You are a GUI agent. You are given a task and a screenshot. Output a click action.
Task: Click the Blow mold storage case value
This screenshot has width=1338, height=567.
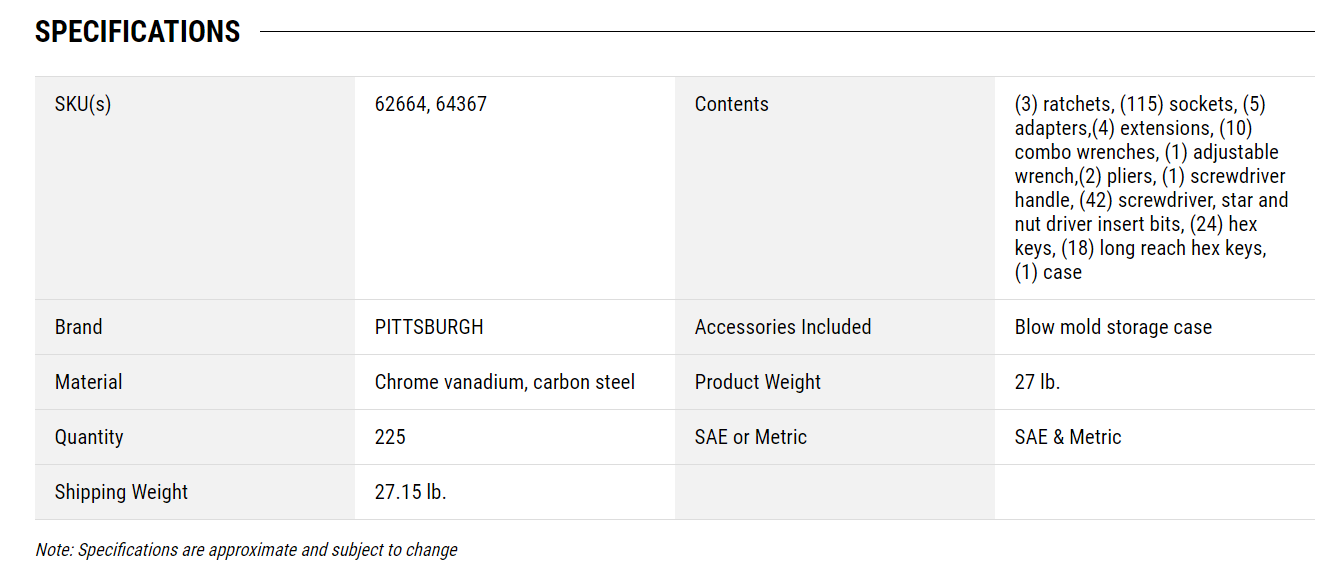pyautogui.click(x=1113, y=327)
